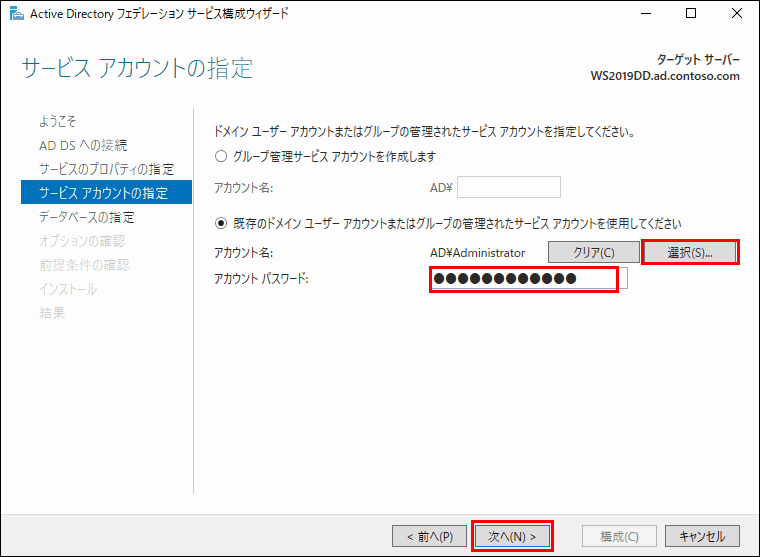The height and width of the screenshot is (557, 760).
Task: Open the データベースの指定 step
Action: [87, 217]
